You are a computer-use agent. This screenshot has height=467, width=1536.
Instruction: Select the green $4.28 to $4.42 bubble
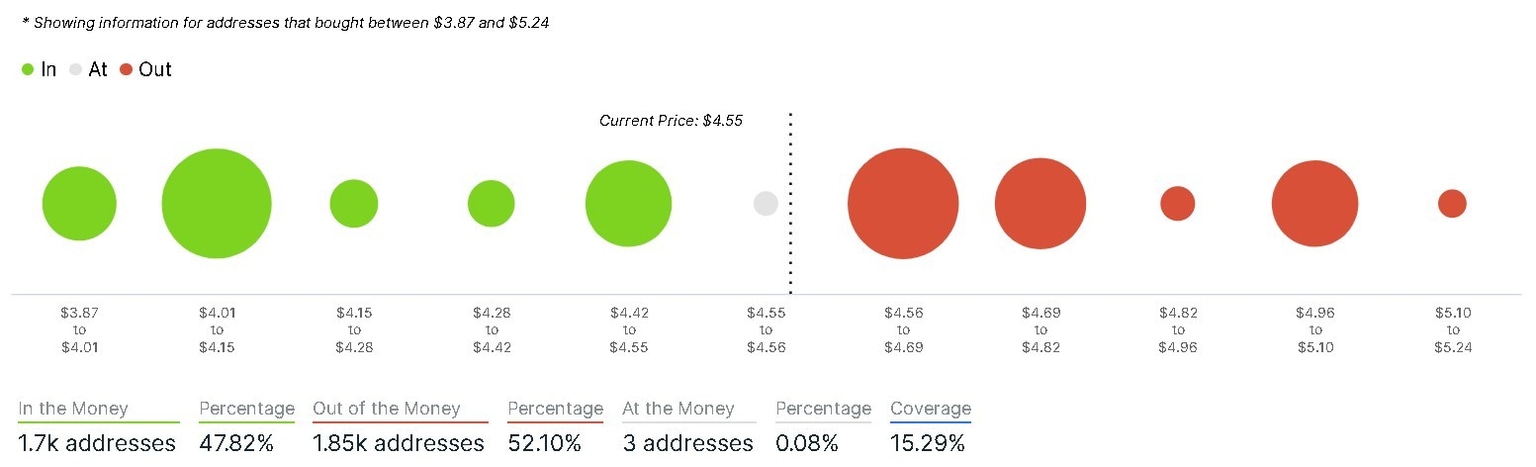coord(491,204)
